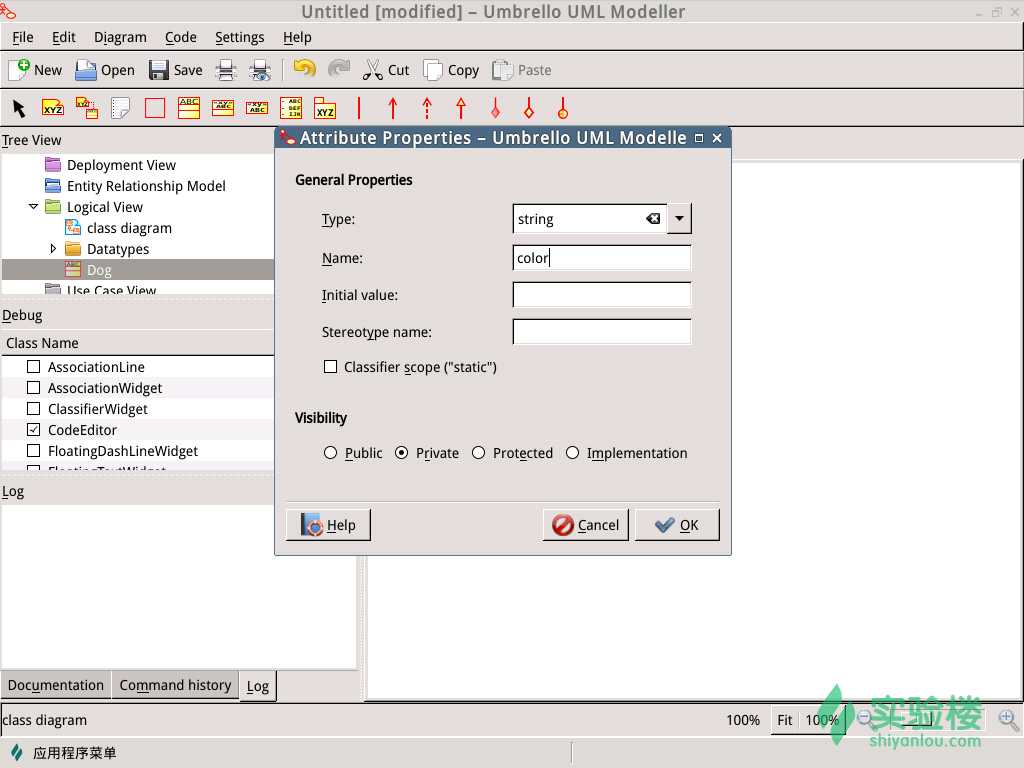This screenshot has height=768, width=1024.
Task: Undo the last action
Action: 304,69
